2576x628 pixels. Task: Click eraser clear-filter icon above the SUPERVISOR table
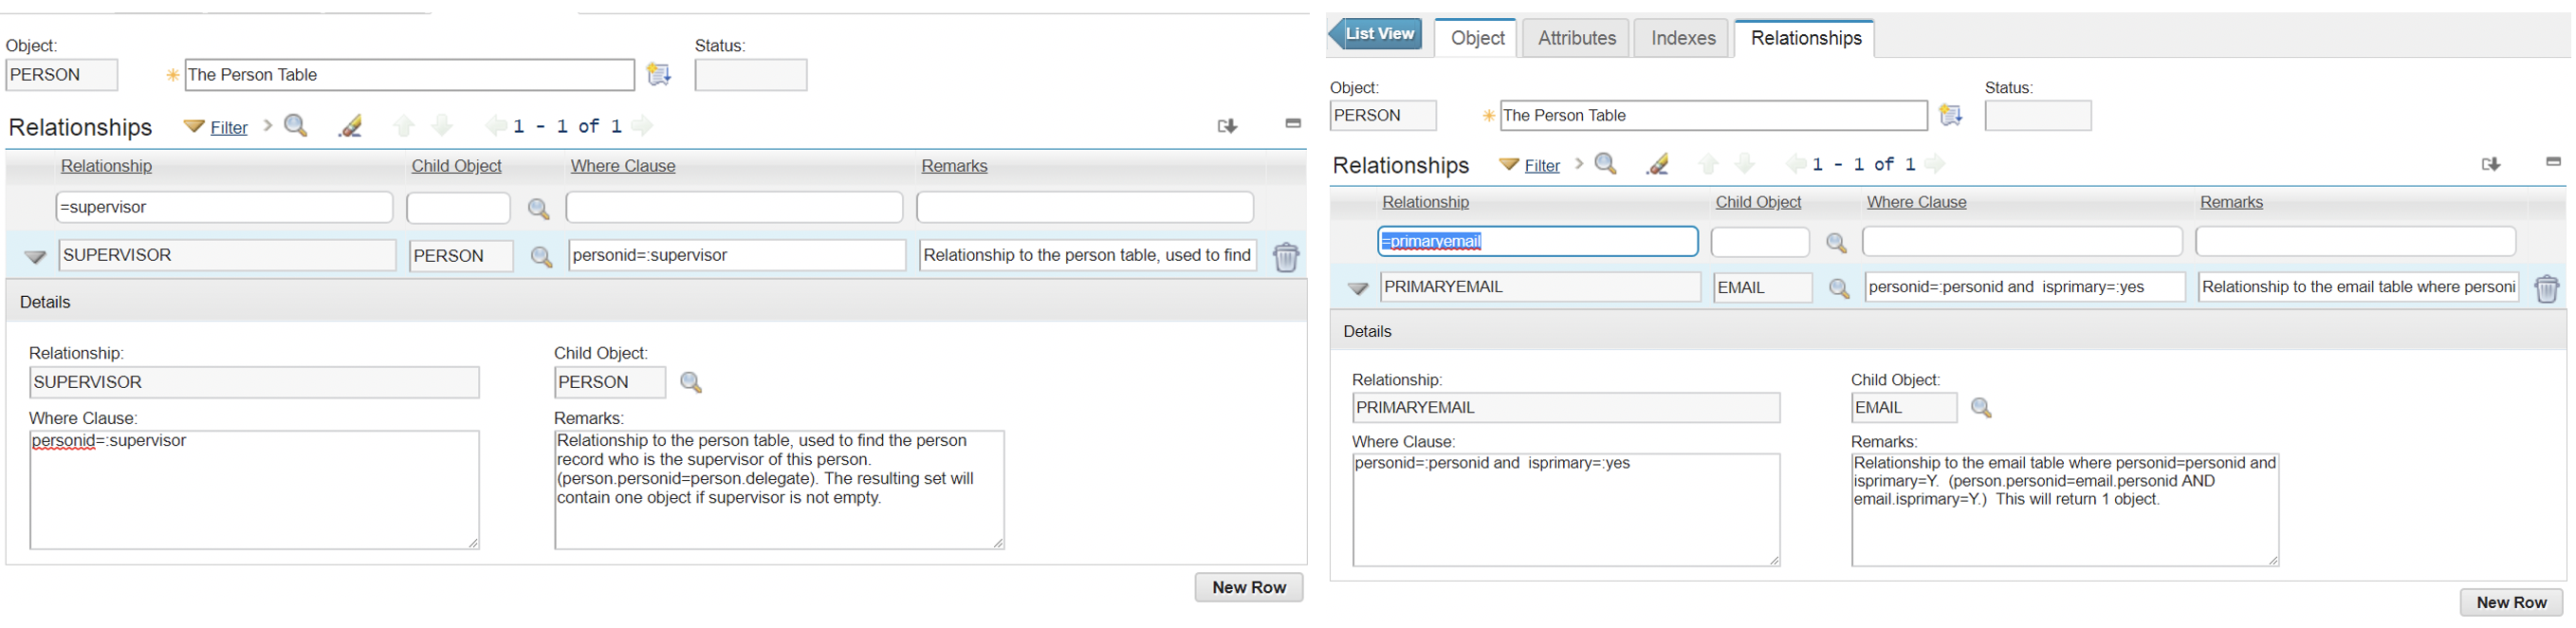350,126
